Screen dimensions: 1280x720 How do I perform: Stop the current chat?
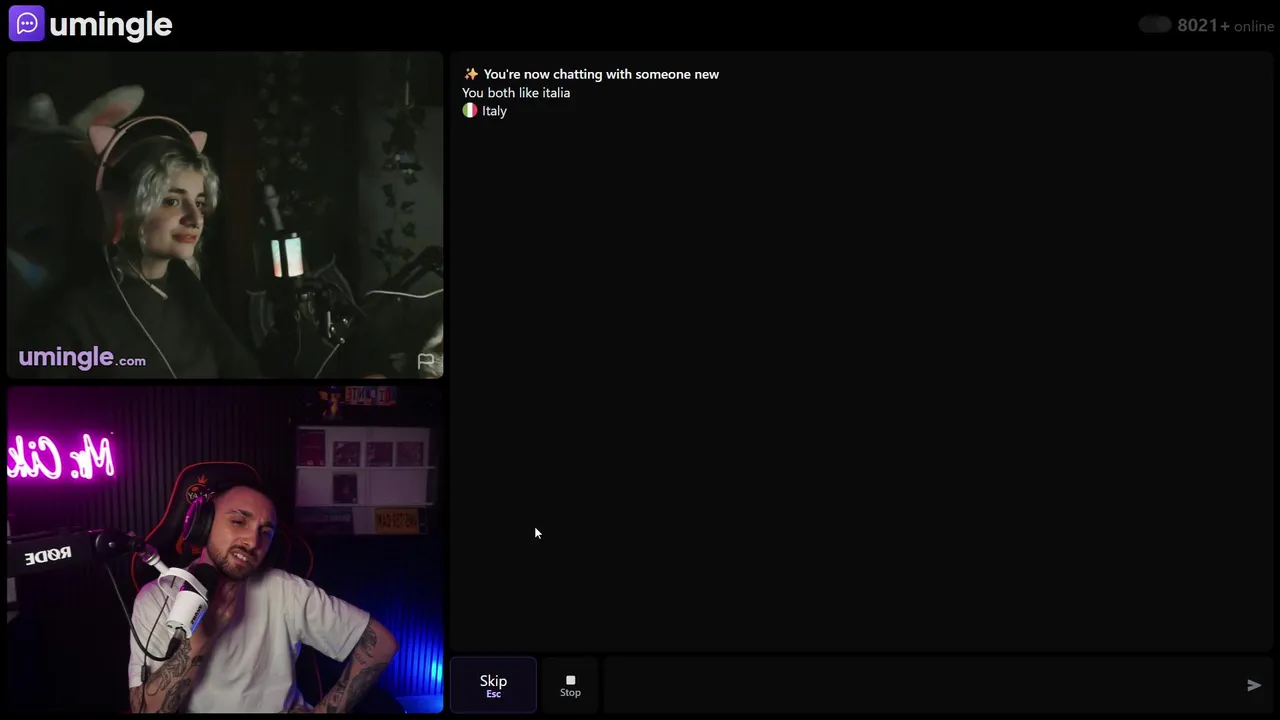pyautogui.click(x=570, y=685)
